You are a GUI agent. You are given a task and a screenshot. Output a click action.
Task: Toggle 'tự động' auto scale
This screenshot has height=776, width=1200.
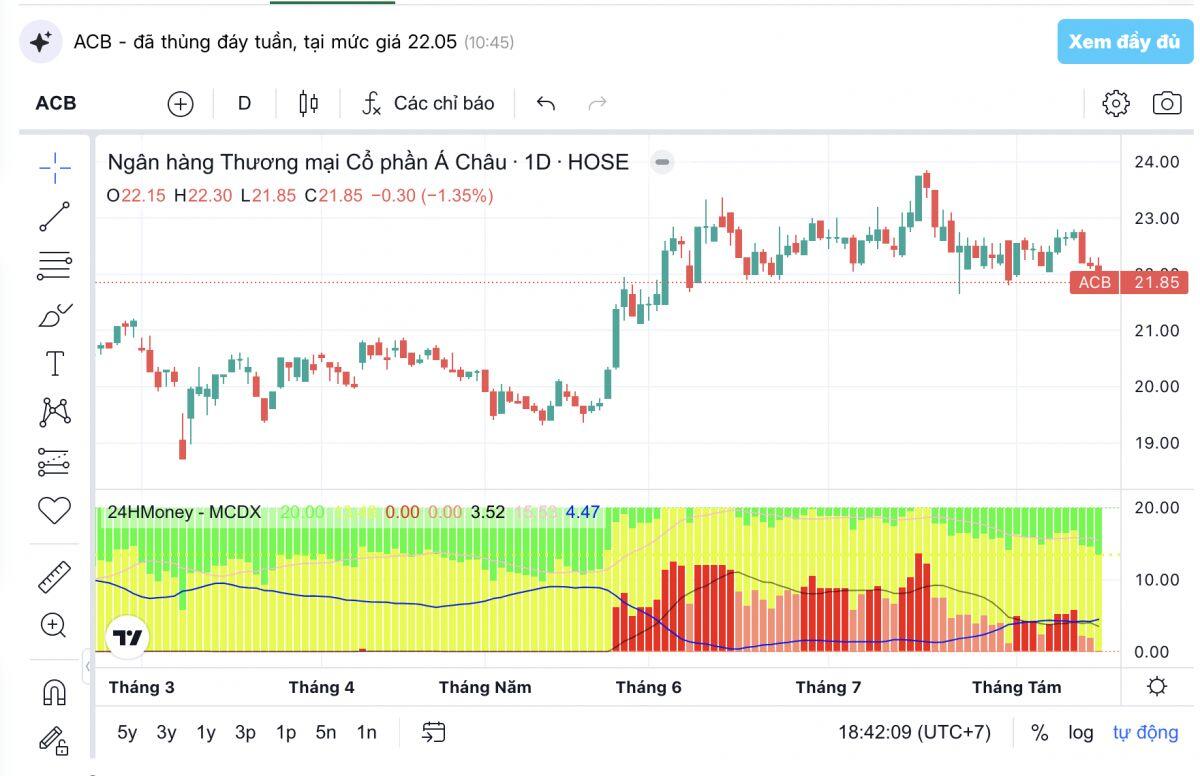click(1145, 732)
